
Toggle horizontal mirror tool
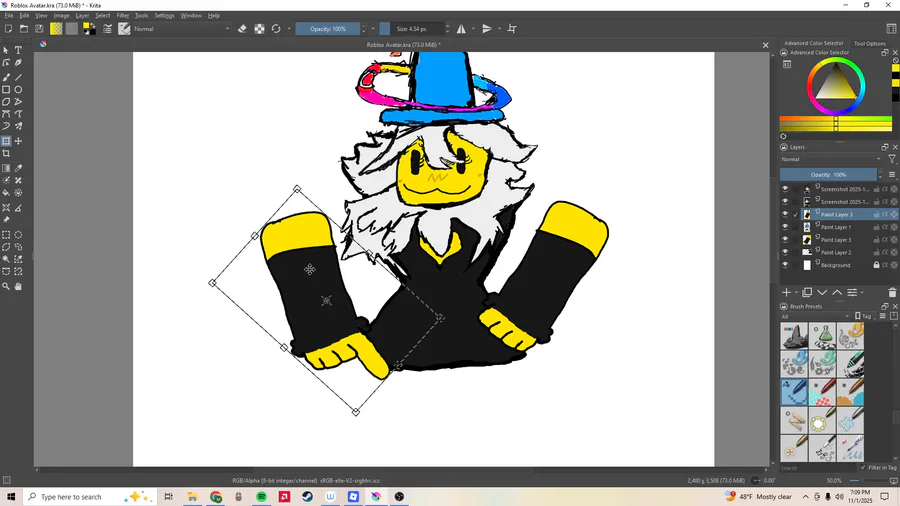(x=461, y=29)
